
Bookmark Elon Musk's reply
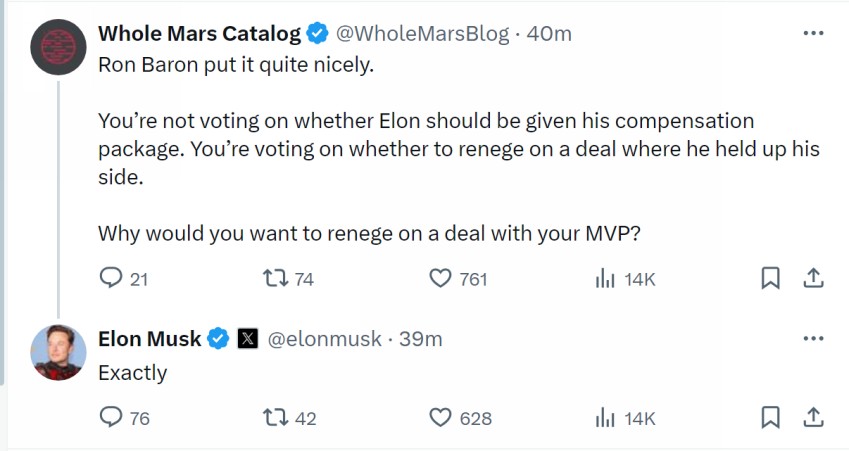coord(770,418)
